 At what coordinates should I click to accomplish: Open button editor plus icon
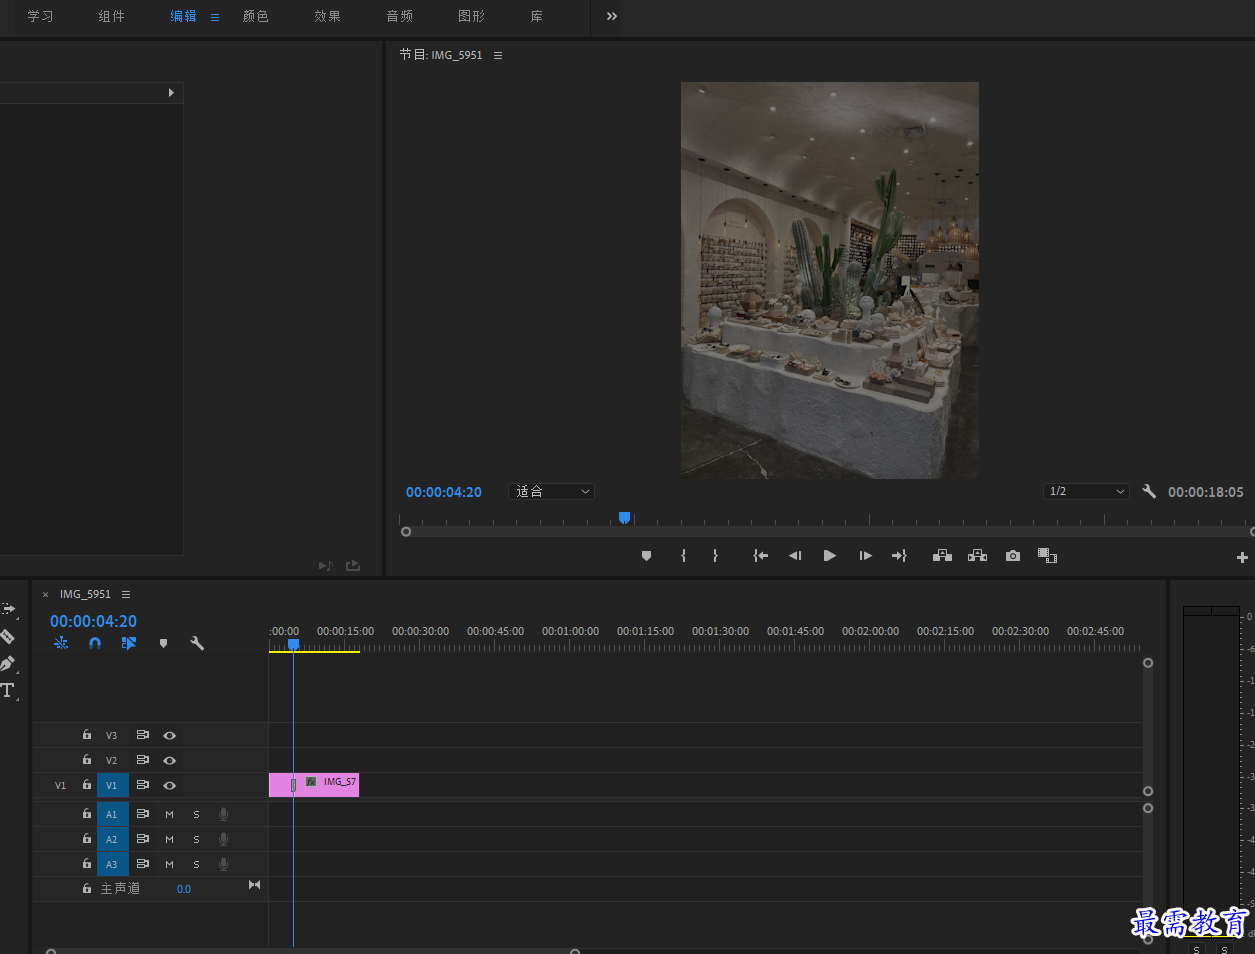tap(1242, 557)
